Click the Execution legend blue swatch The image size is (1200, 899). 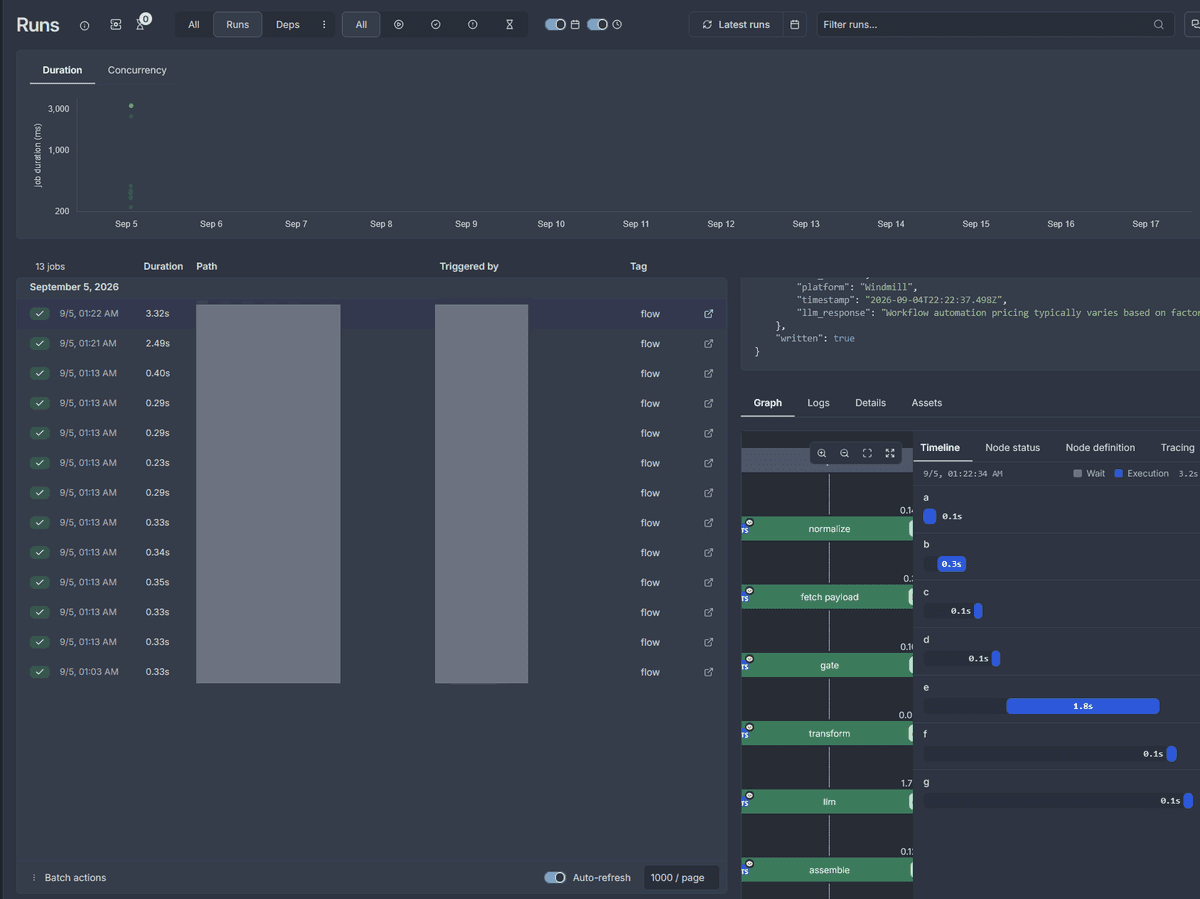pos(1119,474)
